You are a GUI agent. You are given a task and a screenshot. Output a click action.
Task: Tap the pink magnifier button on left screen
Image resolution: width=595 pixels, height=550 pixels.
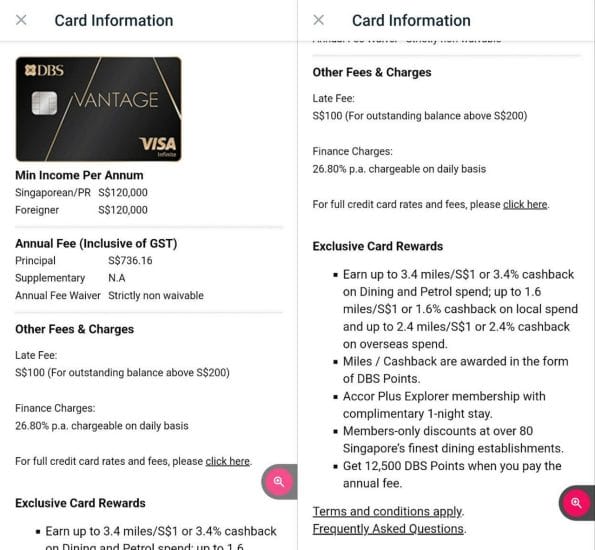pyautogui.click(x=279, y=482)
